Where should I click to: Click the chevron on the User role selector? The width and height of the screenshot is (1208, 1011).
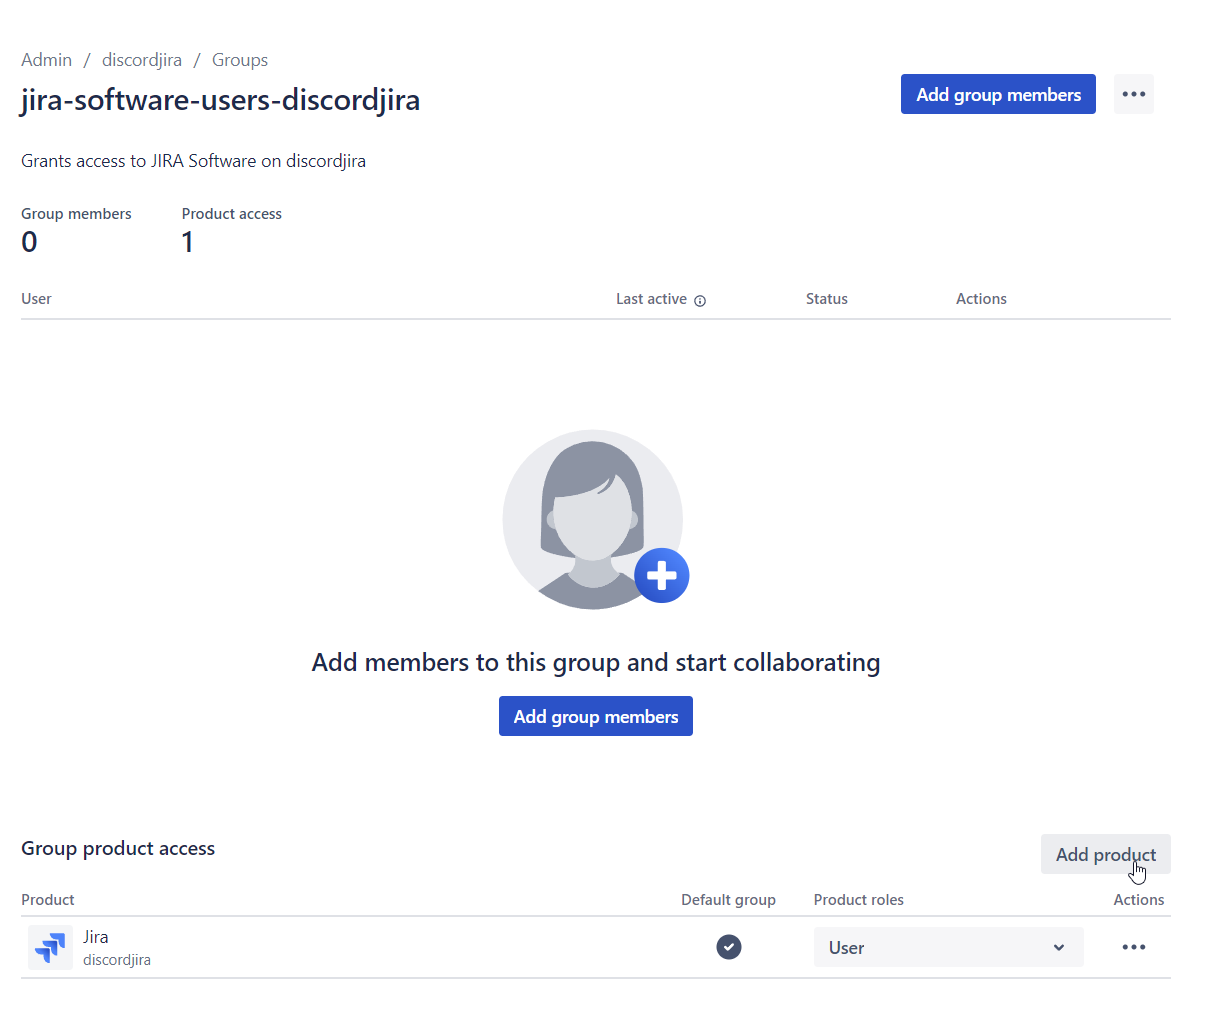point(1059,947)
